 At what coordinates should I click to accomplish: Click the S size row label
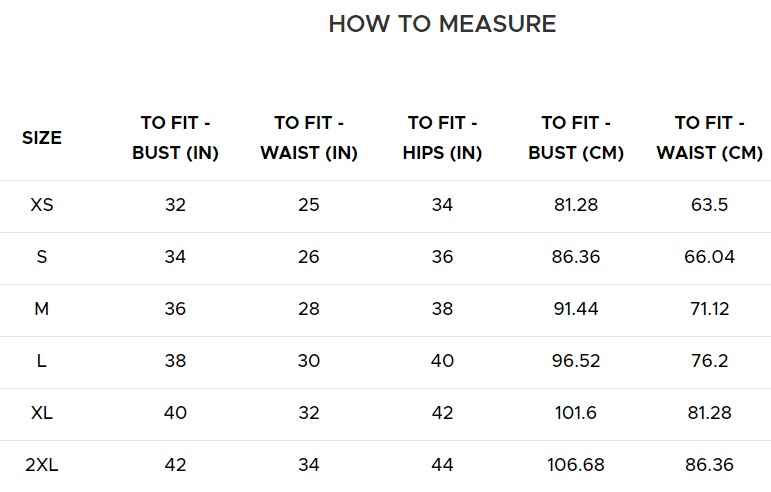coord(42,257)
